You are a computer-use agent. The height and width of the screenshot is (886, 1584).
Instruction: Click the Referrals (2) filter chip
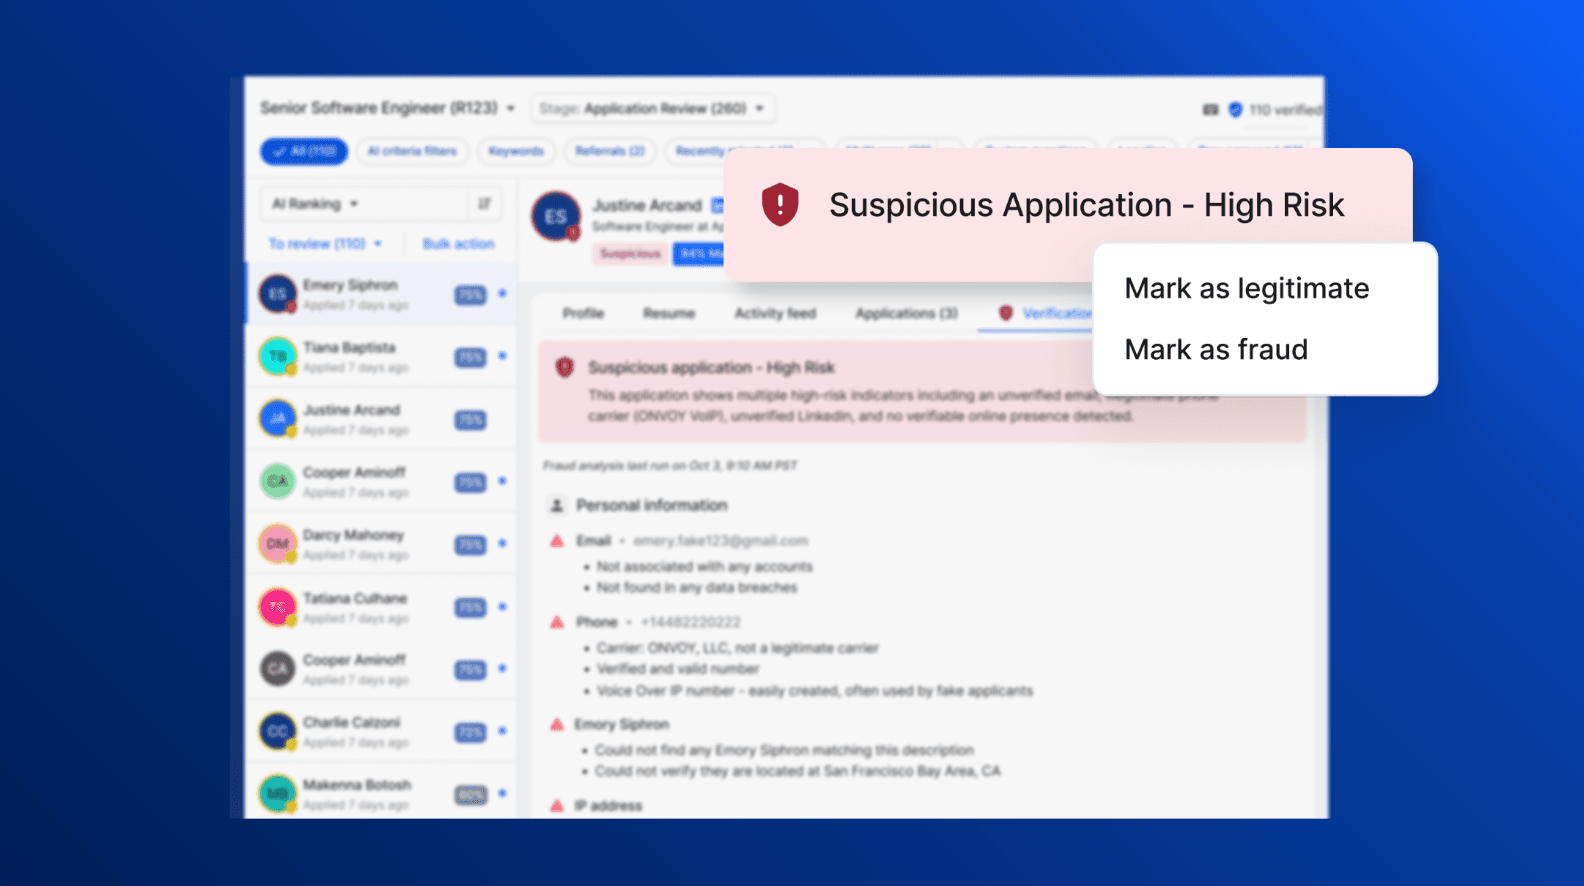coord(609,151)
